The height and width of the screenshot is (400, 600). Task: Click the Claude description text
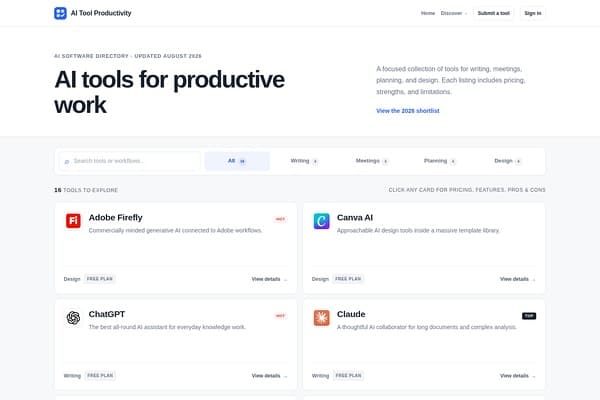click(x=427, y=327)
